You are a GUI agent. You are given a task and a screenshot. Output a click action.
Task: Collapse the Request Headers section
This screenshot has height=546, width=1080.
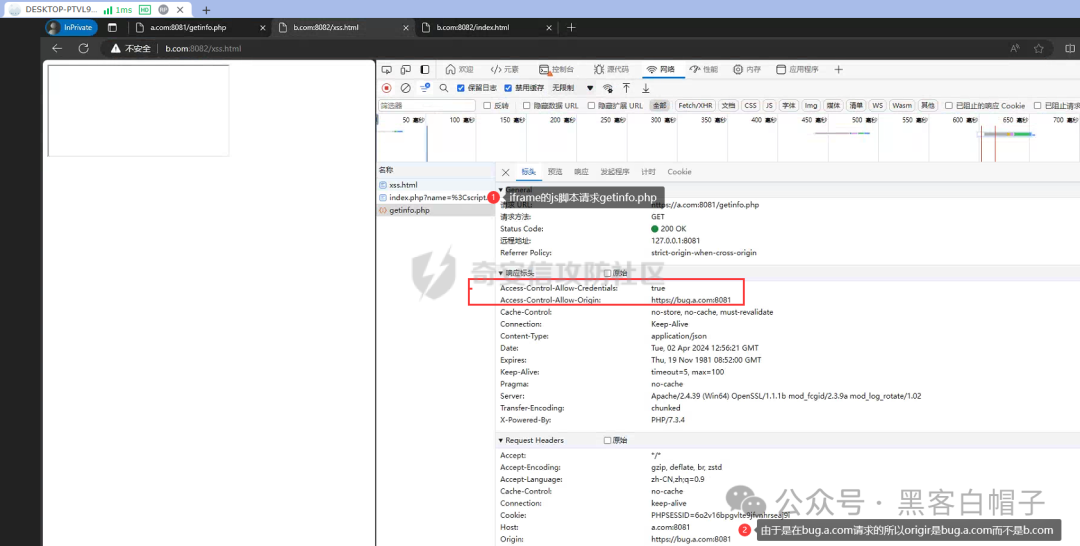point(501,441)
